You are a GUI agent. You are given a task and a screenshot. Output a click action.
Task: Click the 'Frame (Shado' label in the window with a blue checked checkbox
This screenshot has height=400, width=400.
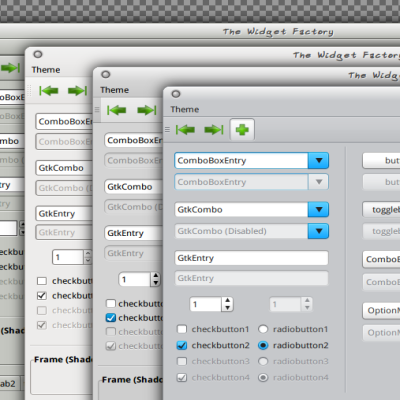coord(132,380)
